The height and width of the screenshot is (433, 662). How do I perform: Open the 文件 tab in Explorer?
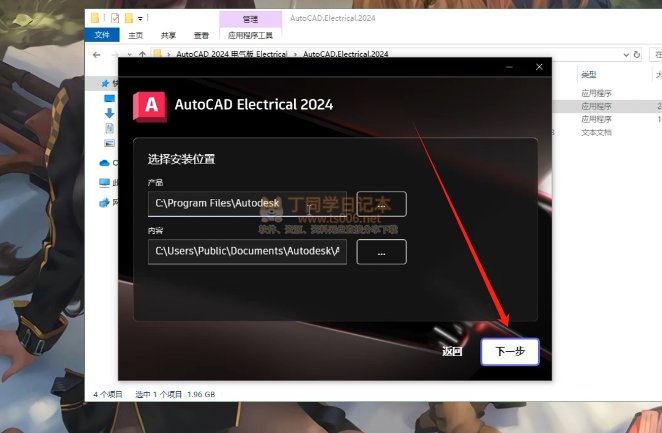[x=102, y=35]
